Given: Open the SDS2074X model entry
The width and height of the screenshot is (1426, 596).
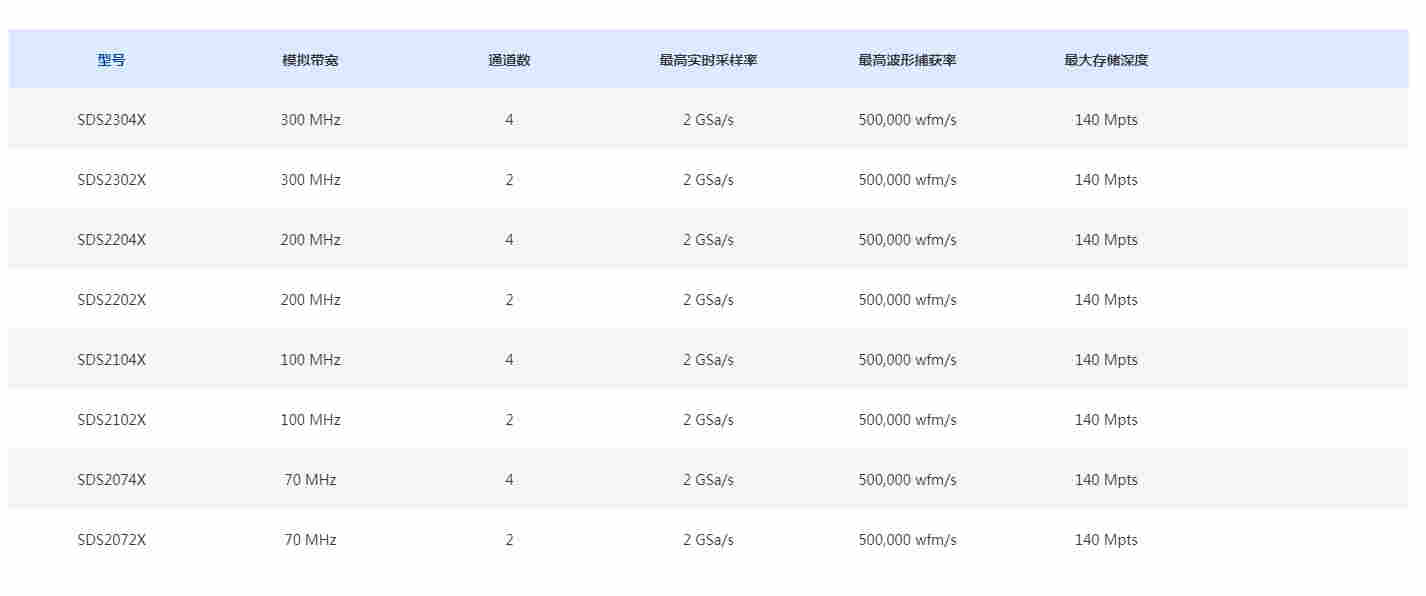Looking at the screenshot, I should (x=111, y=480).
